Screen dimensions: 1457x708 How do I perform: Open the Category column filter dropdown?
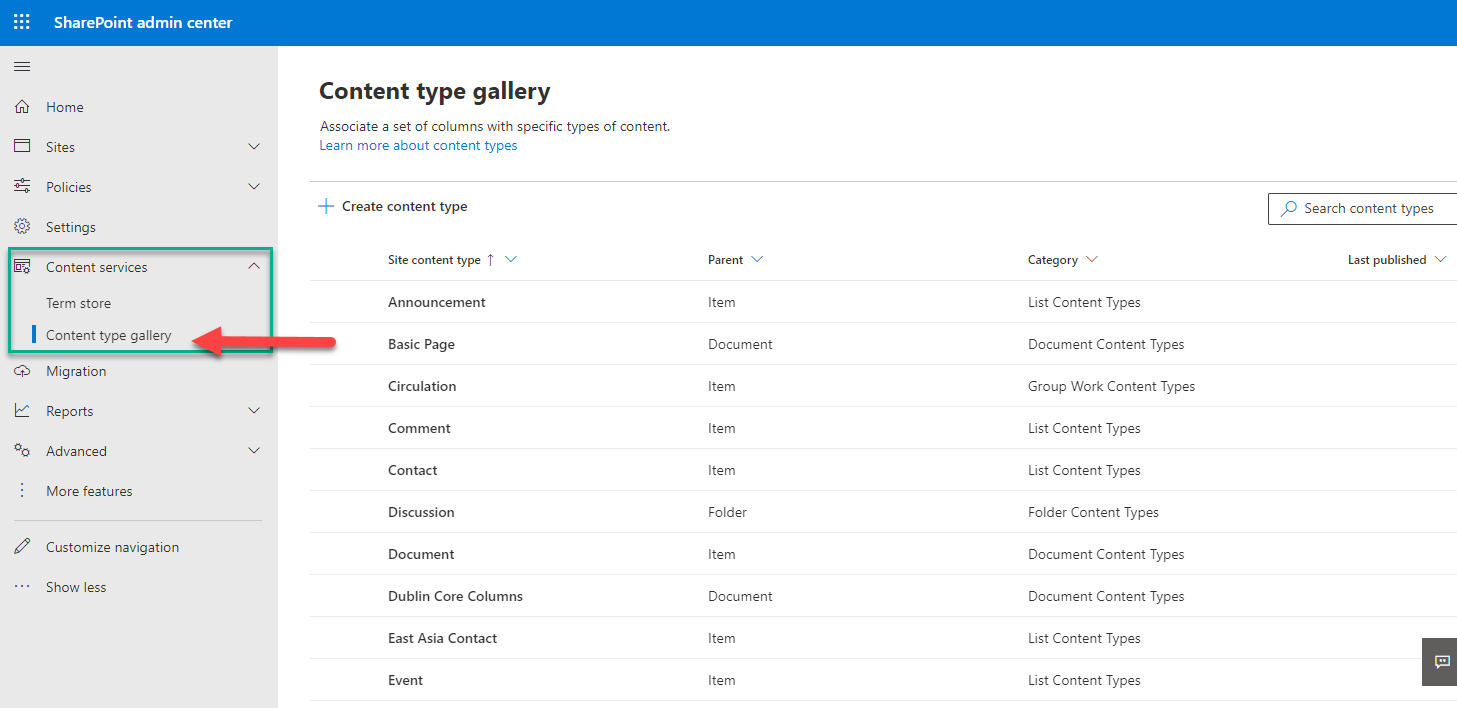[x=1091, y=260]
